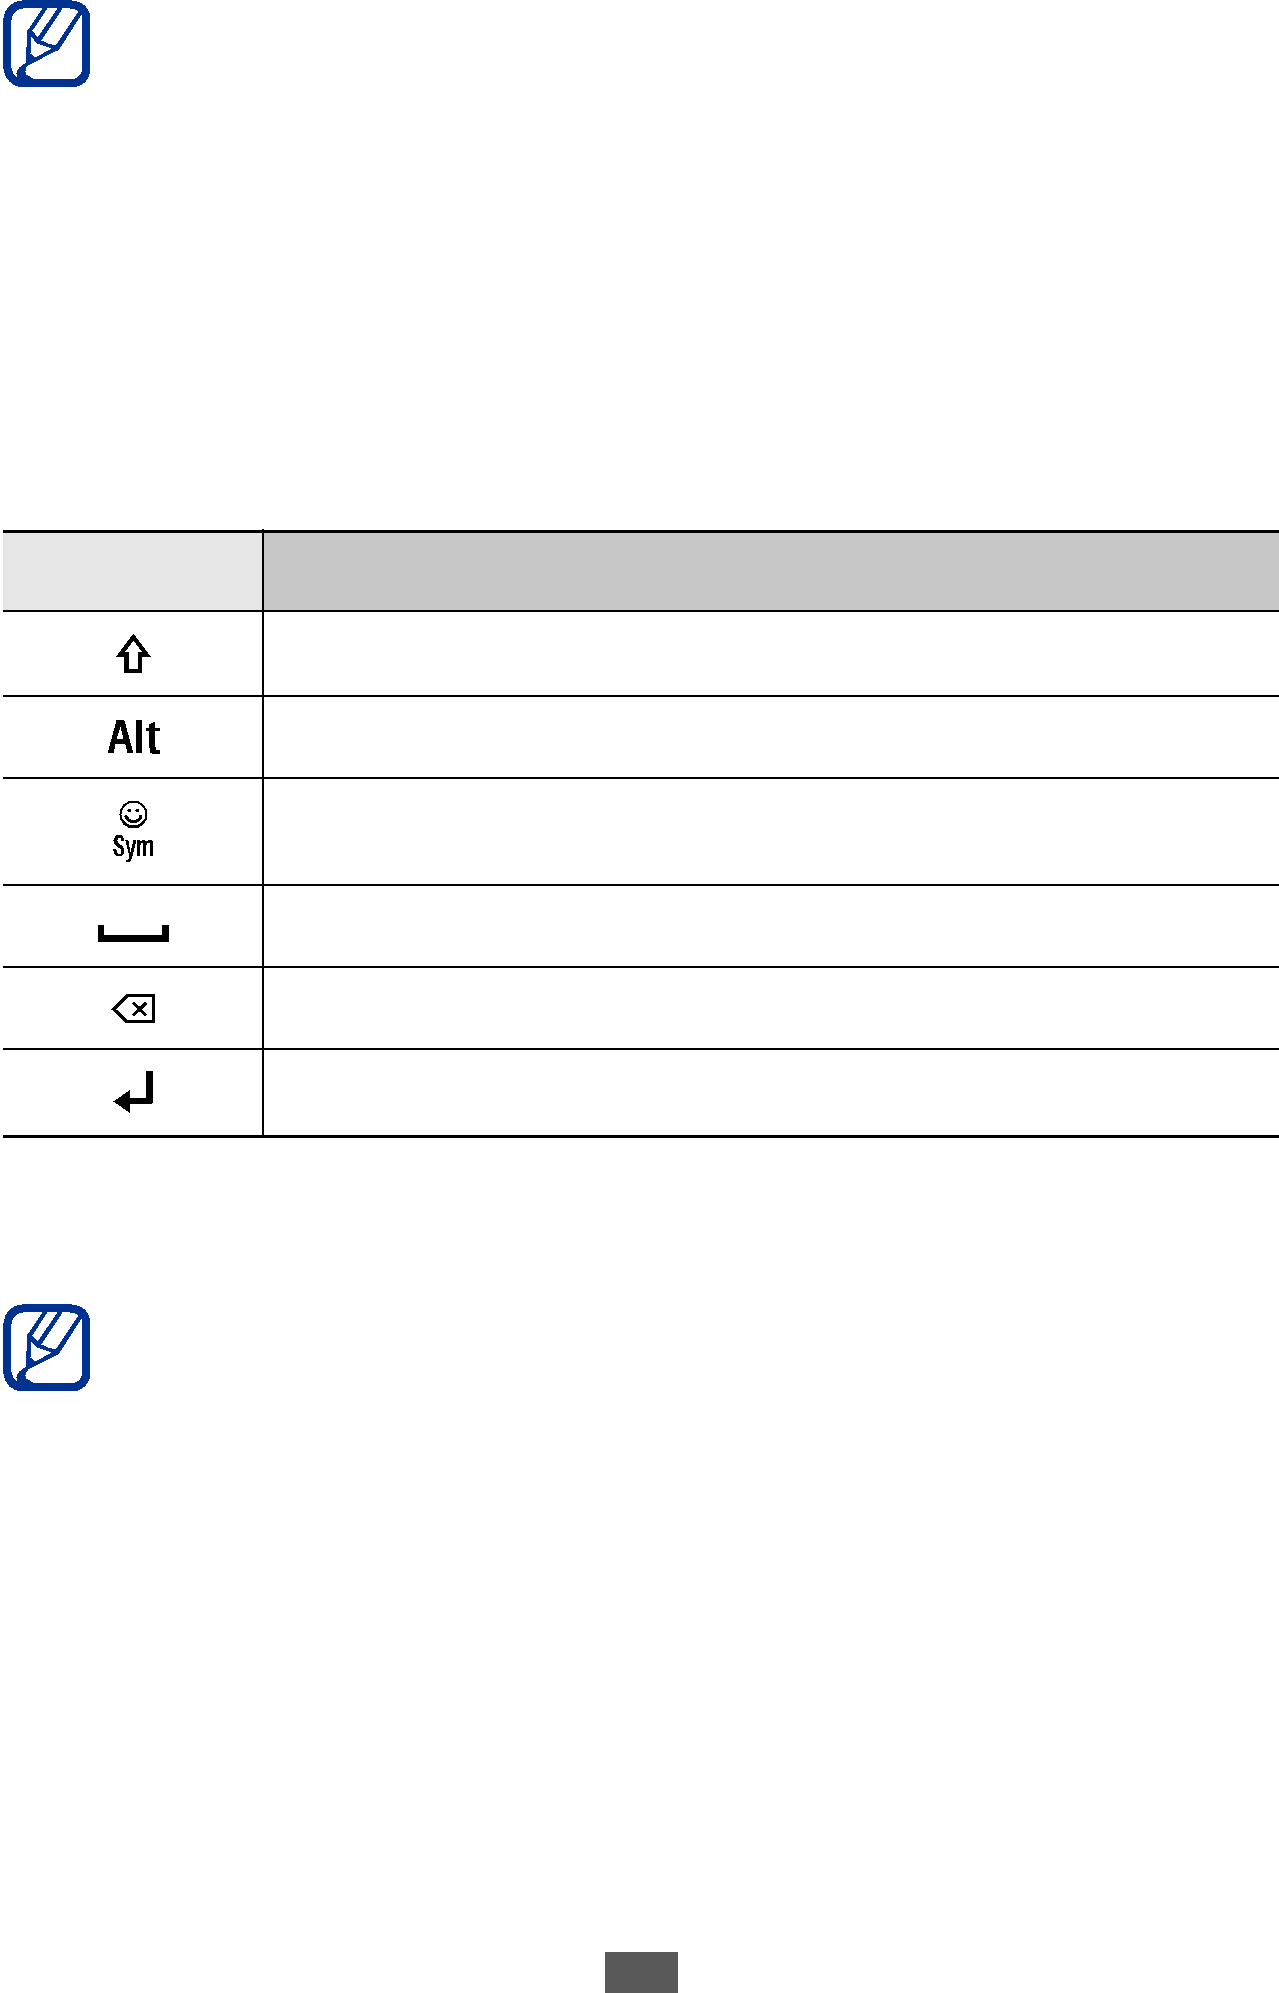This screenshot has height=1993, width=1279.
Task: Click the blank cell beside Sym key
Action: coord(771,831)
